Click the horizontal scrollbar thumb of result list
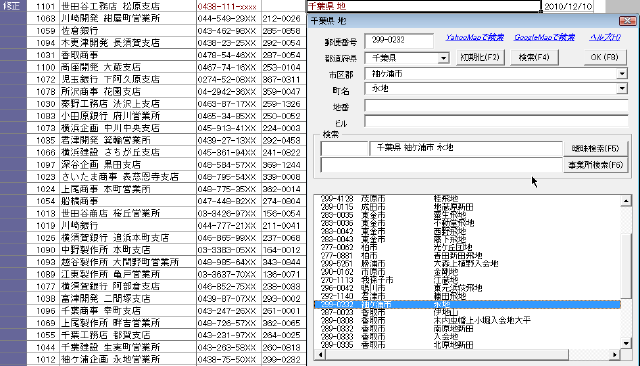Screen dimensions: 640x366 pos(447,355)
